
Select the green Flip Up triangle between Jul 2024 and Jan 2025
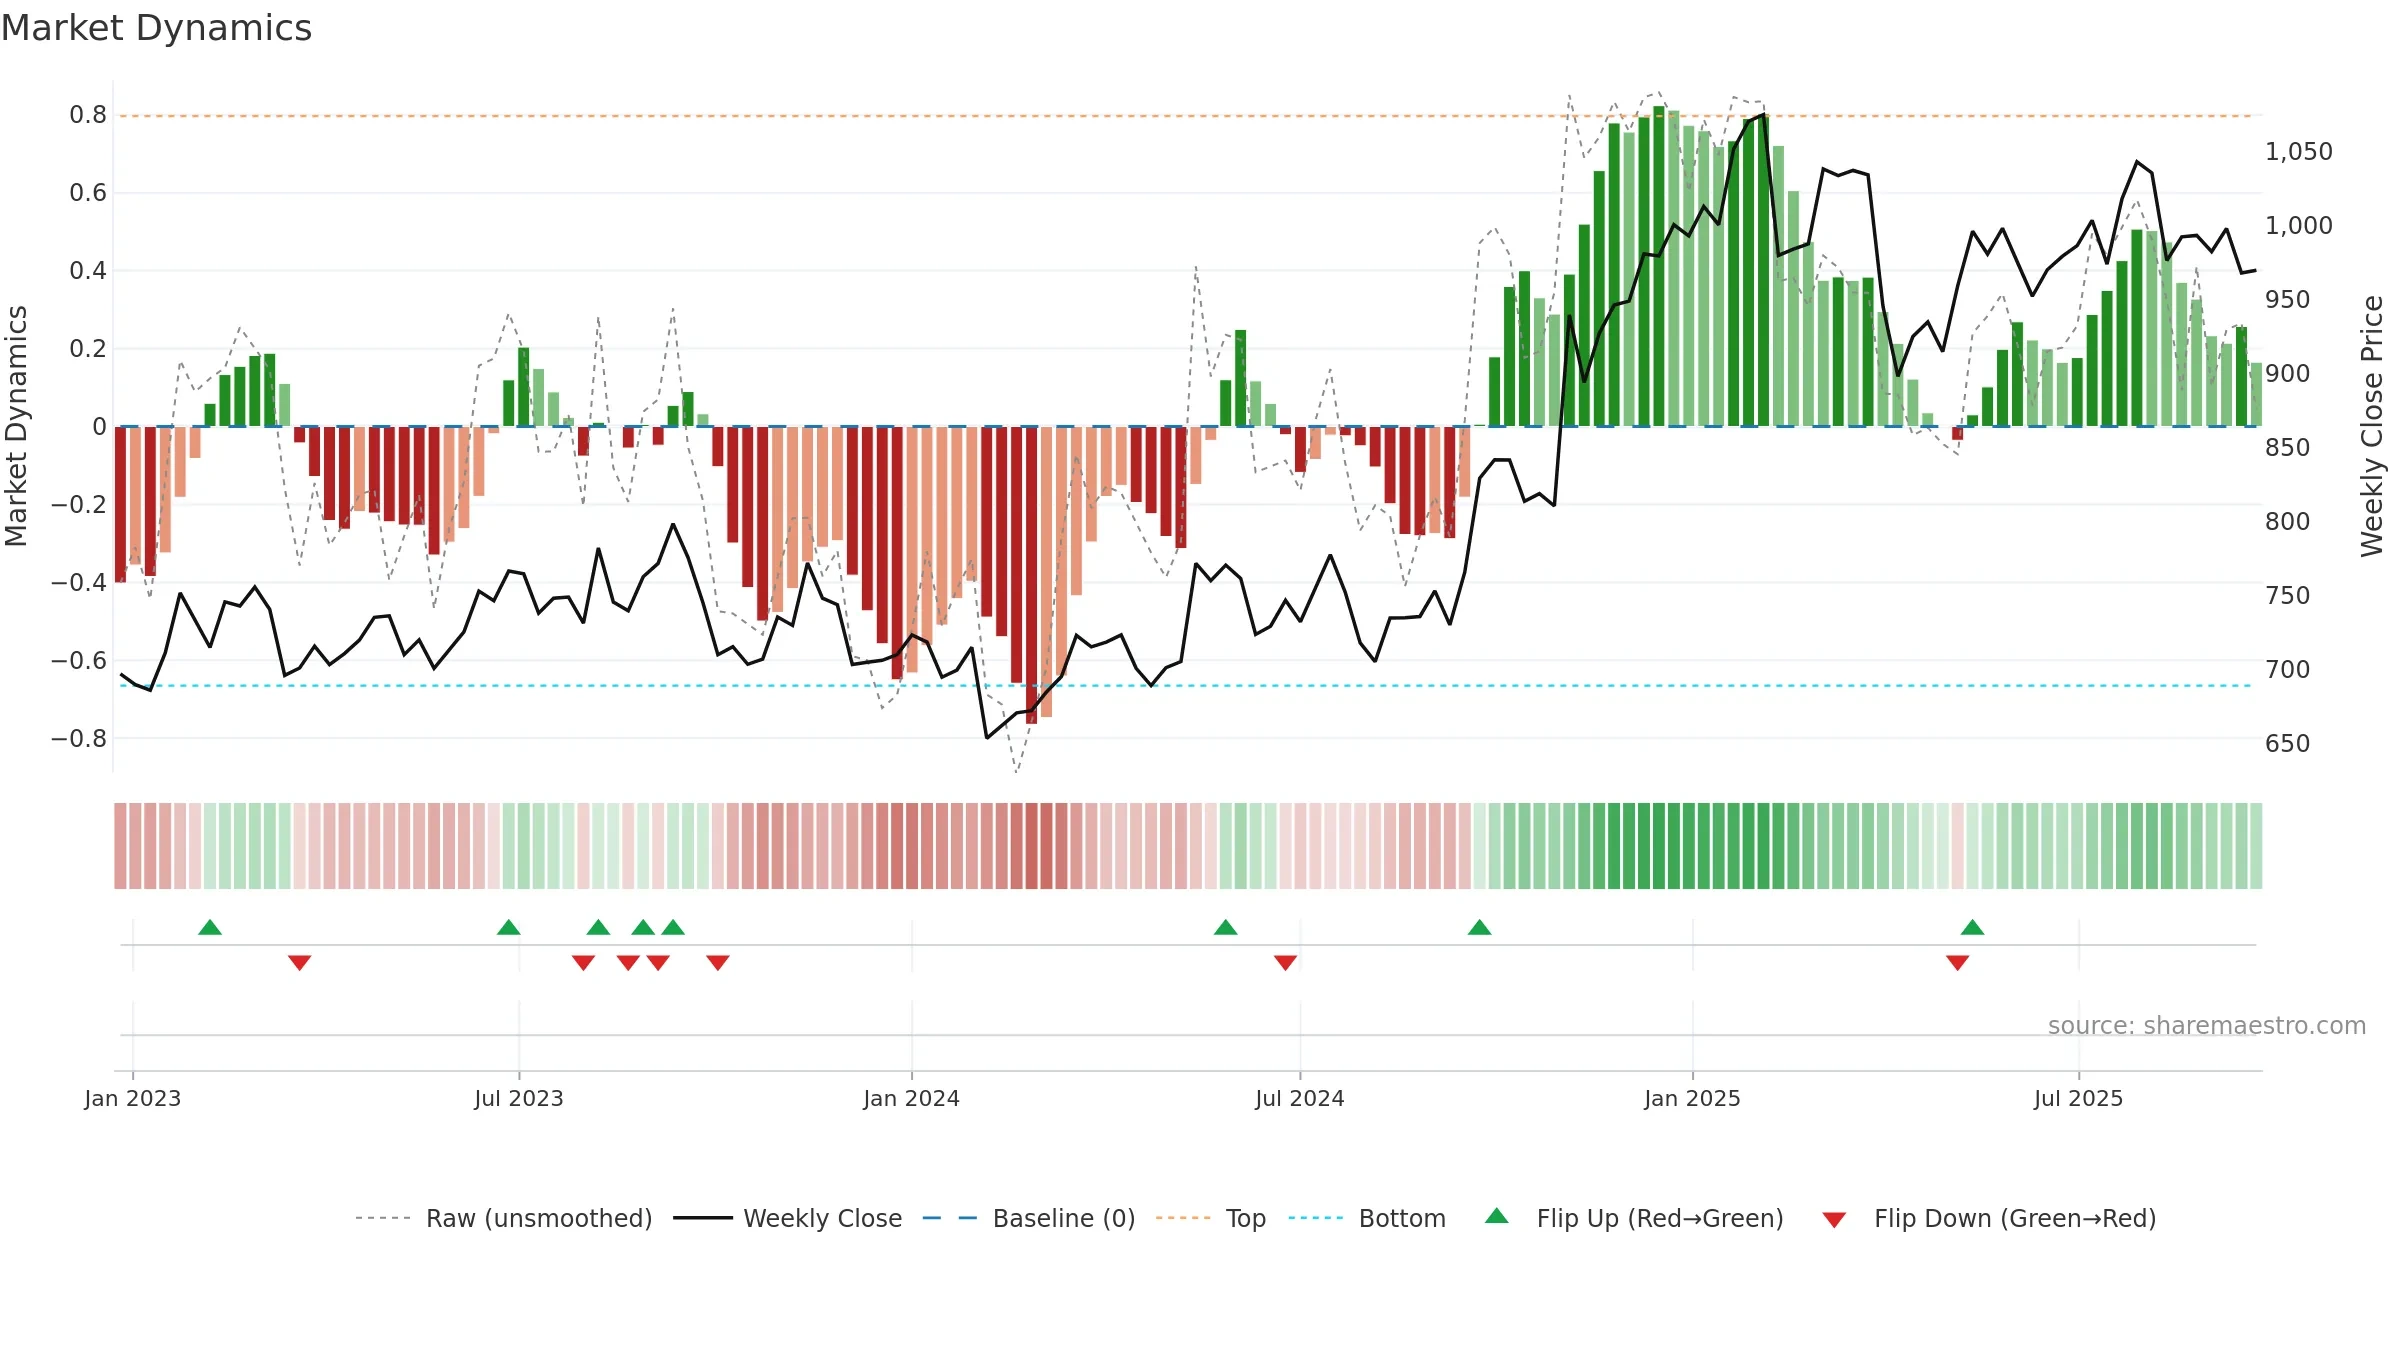coord(1480,928)
